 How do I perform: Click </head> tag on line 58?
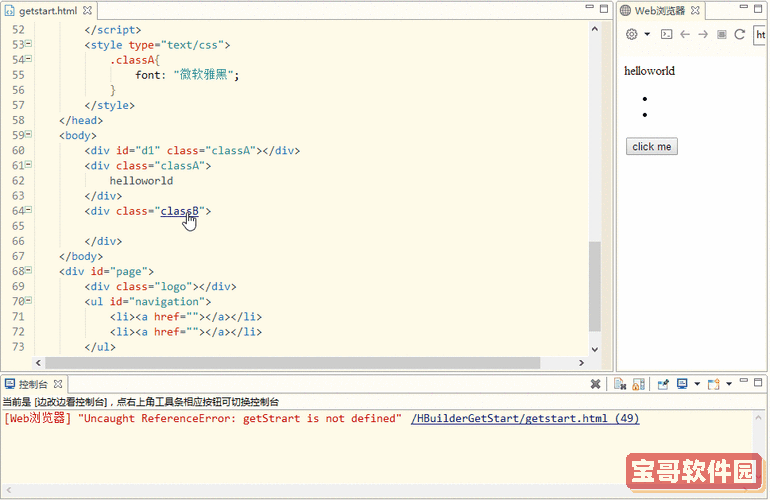click(81, 120)
